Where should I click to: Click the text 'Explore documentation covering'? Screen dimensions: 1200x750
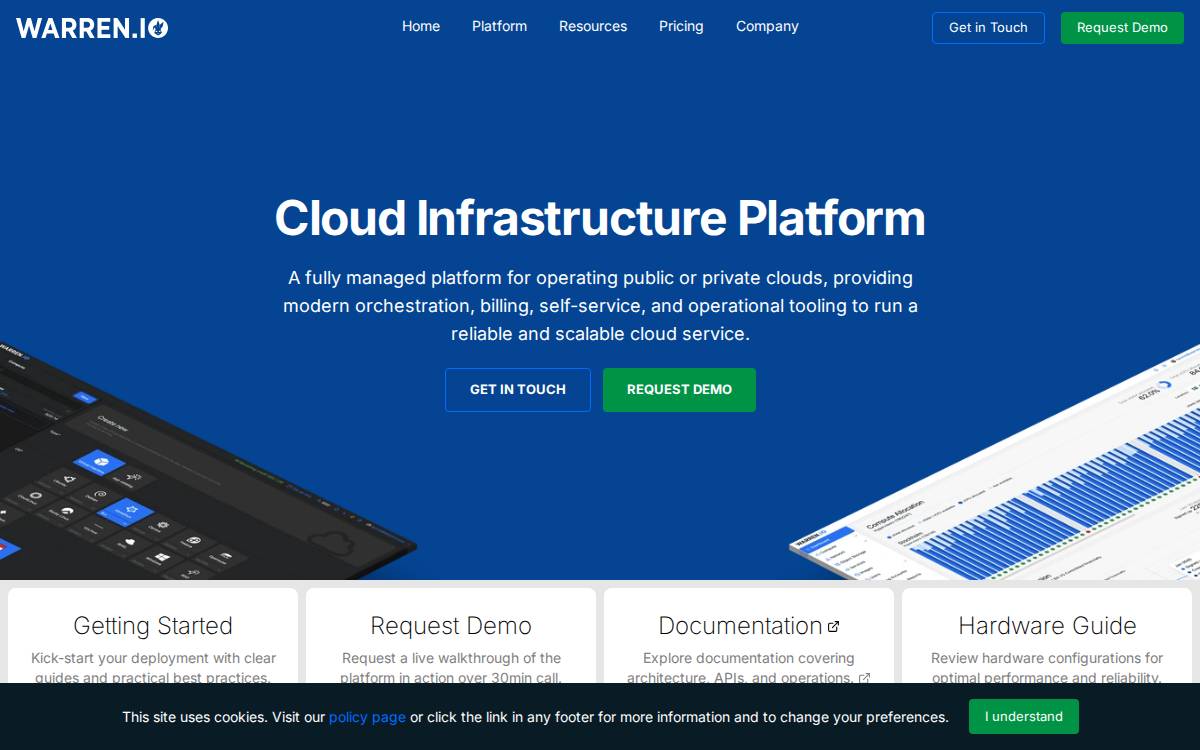click(x=748, y=658)
